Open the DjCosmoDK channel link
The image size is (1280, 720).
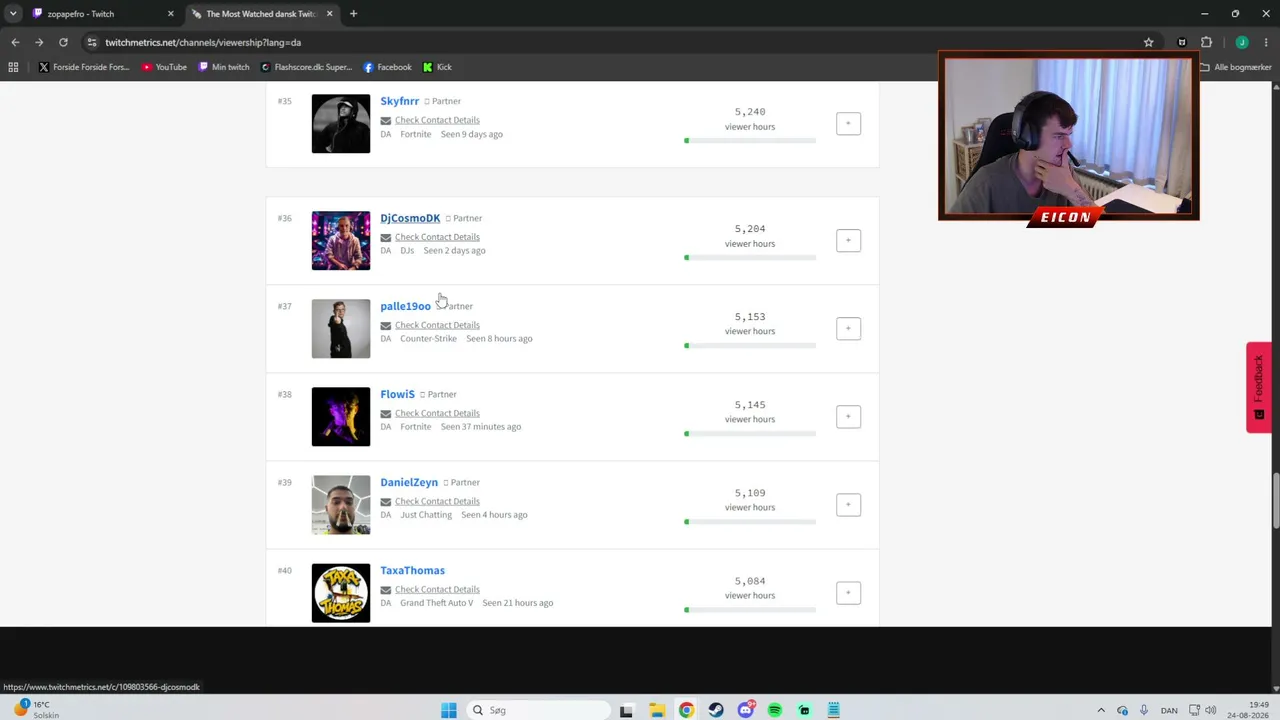tap(410, 218)
